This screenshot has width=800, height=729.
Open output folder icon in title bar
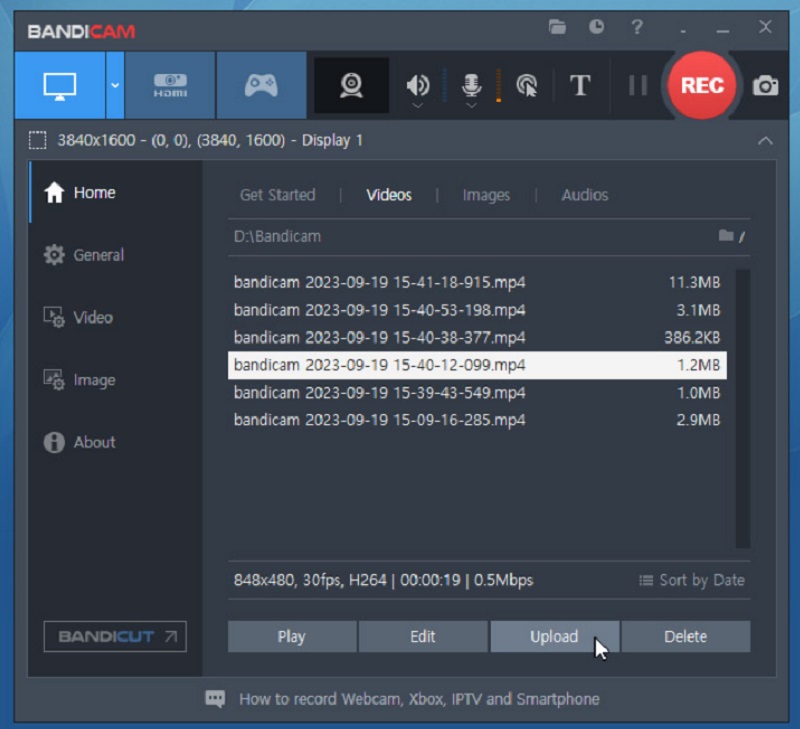(557, 27)
